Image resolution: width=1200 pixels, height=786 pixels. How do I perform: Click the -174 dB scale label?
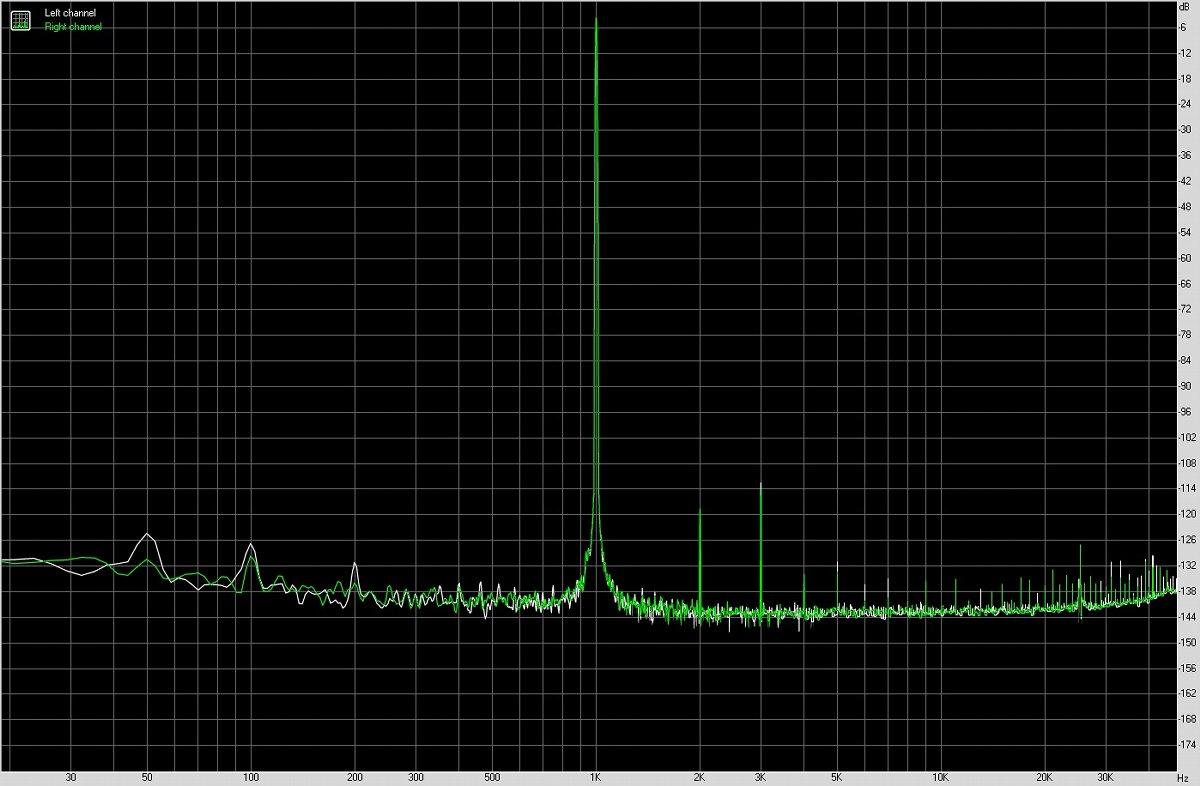click(x=1187, y=745)
